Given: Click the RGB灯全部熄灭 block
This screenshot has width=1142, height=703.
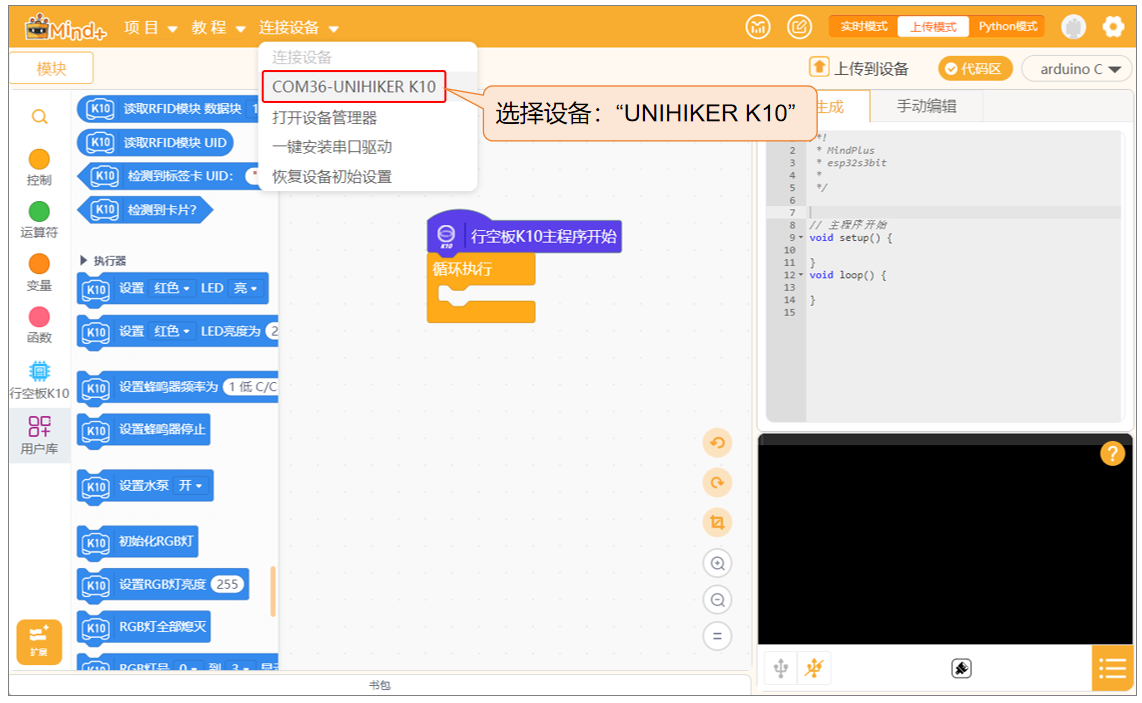Looking at the screenshot, I should click(x=143, y=627).
